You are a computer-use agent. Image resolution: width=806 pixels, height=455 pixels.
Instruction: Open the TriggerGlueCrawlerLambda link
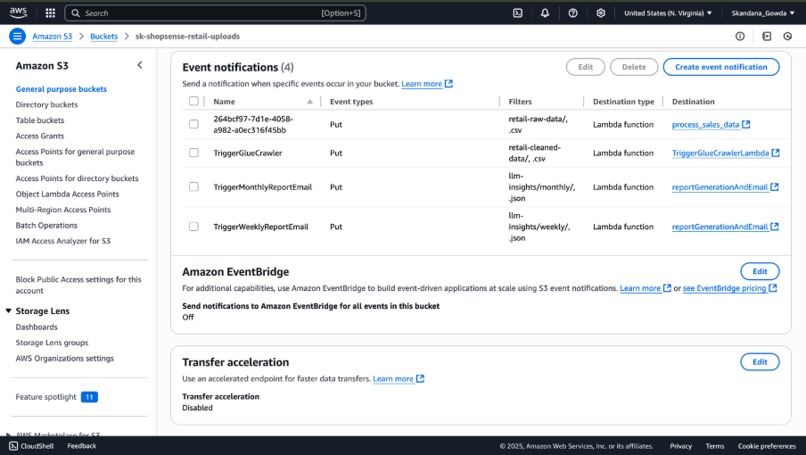720,153
